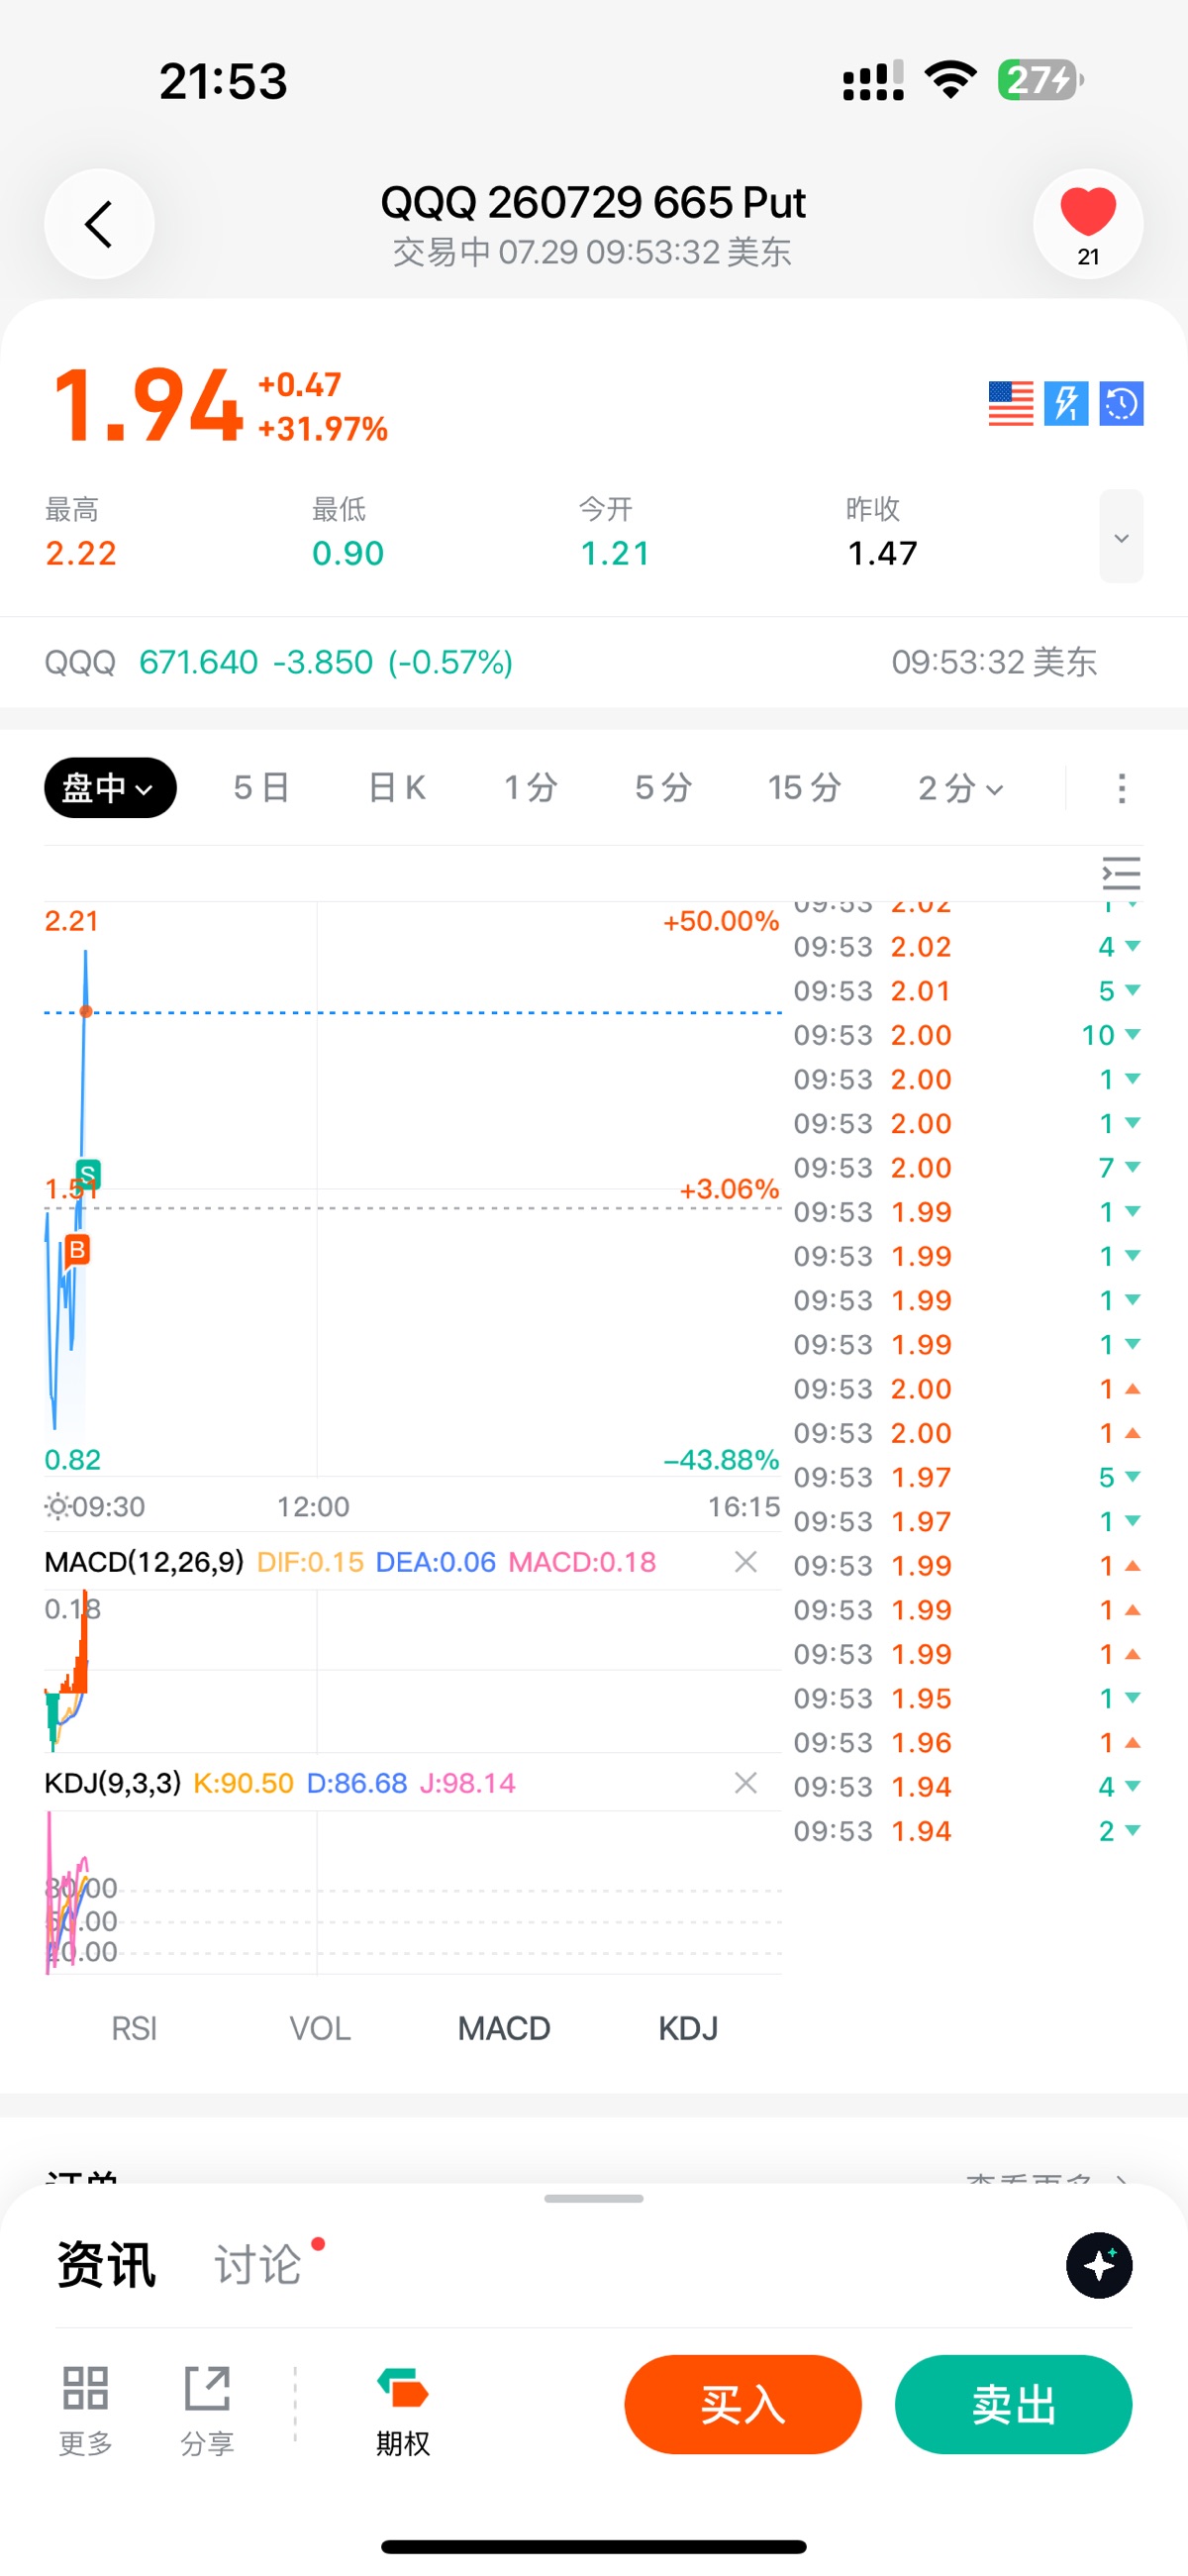Open the three-dot chart options menu

(1121, 788)
